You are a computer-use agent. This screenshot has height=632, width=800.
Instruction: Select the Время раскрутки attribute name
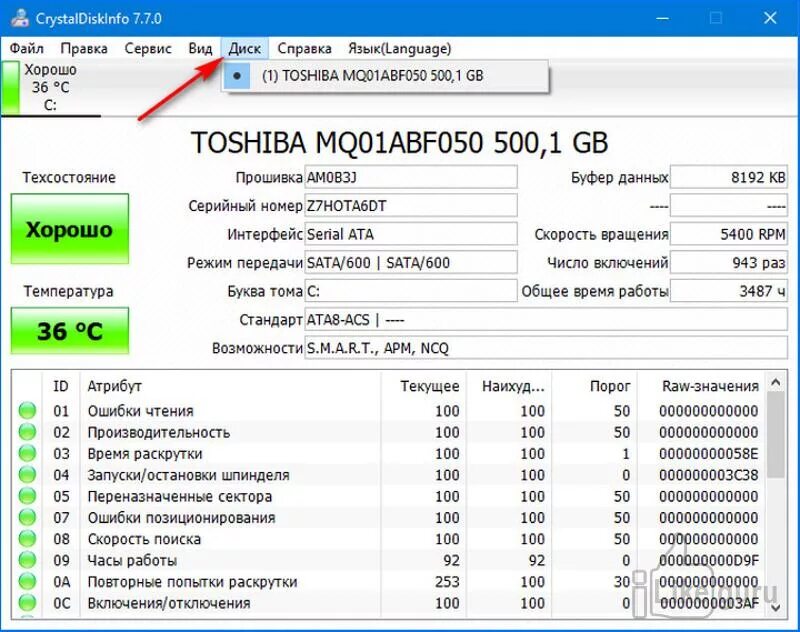pos(145,453)
